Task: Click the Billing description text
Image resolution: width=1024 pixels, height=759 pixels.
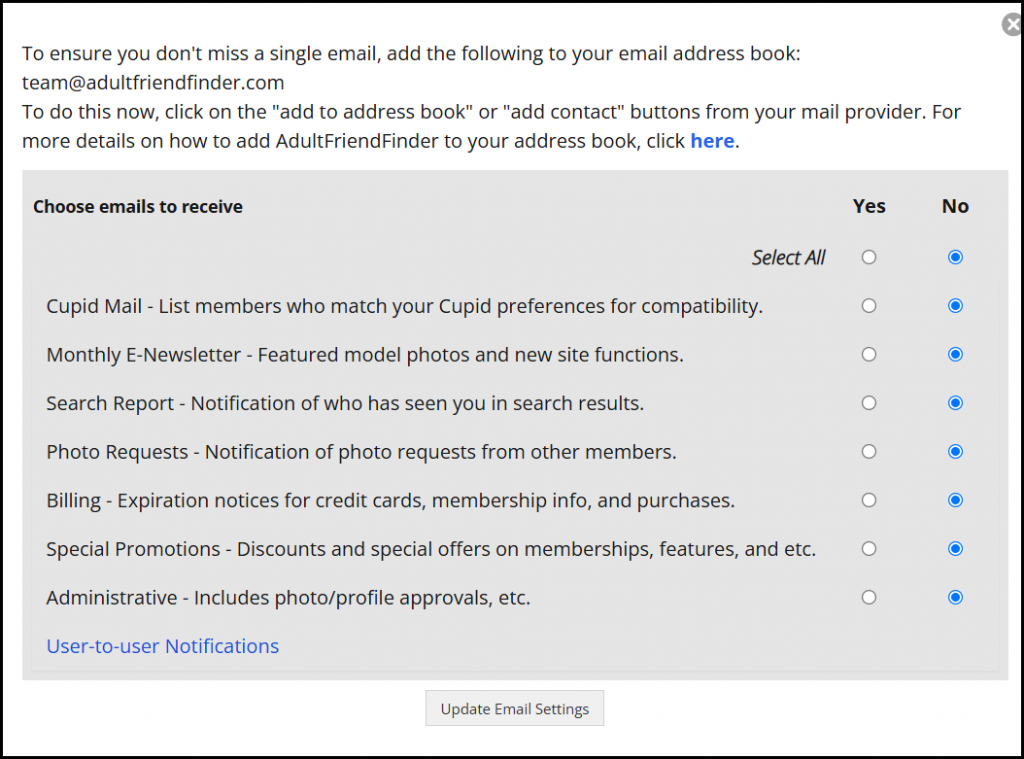Action: pos(391,501)
